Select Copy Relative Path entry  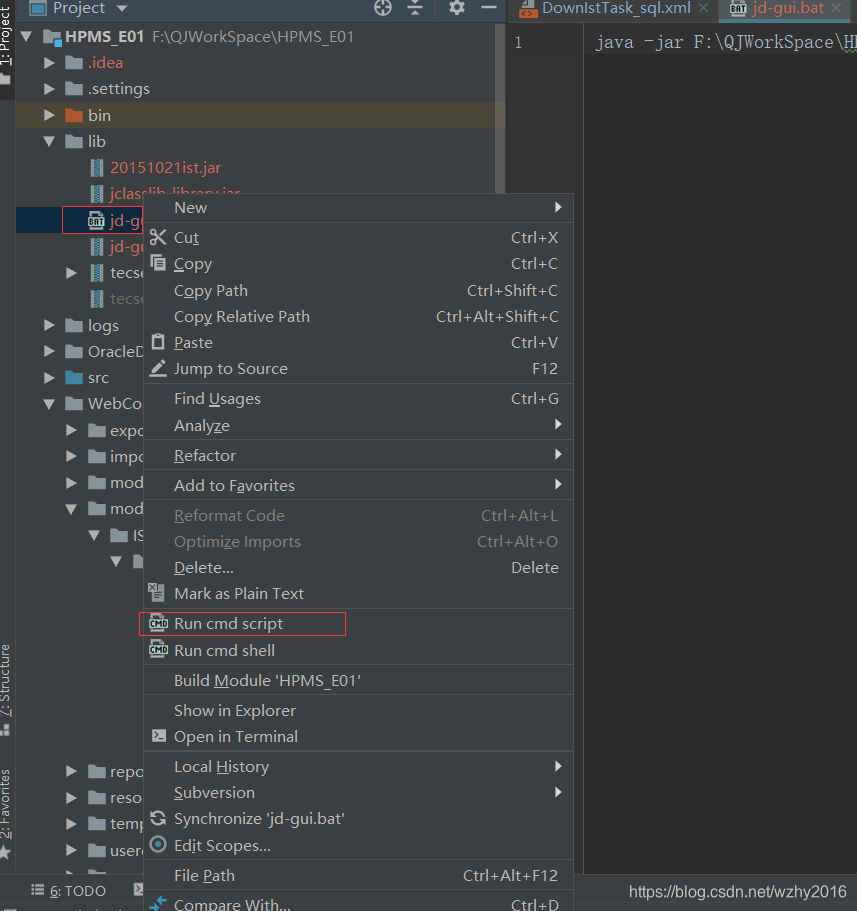358,317
